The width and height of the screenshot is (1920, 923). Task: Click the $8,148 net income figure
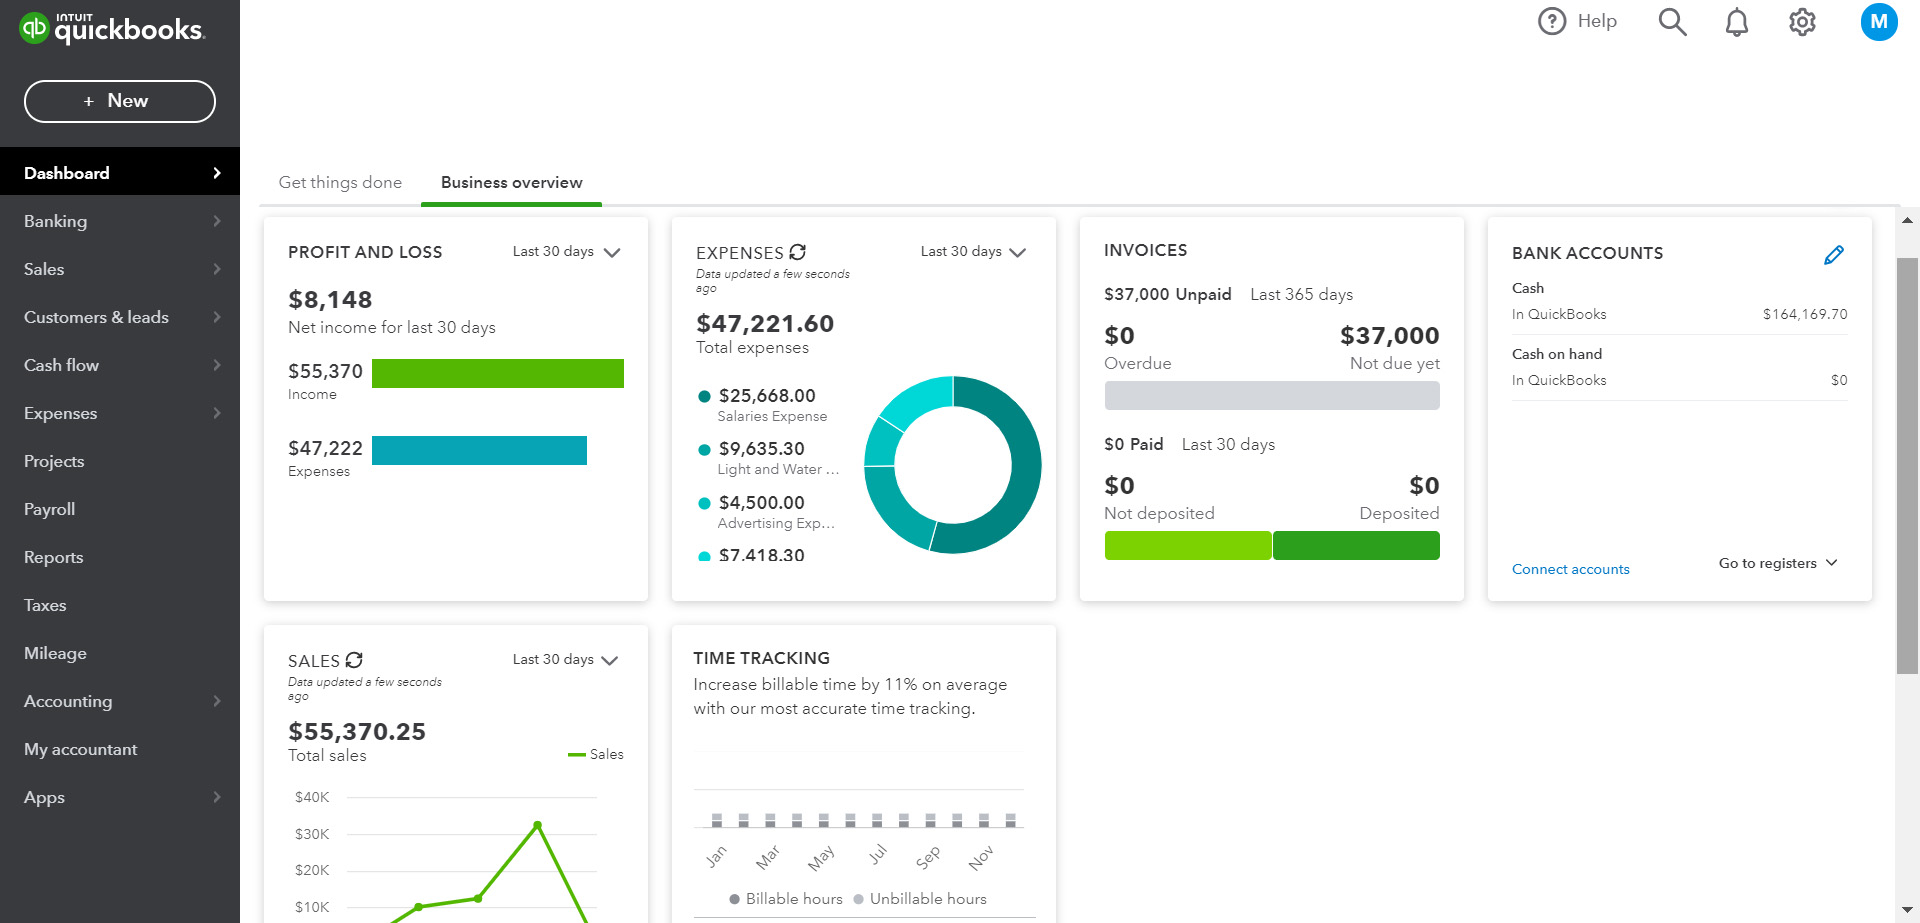point(330,299)
